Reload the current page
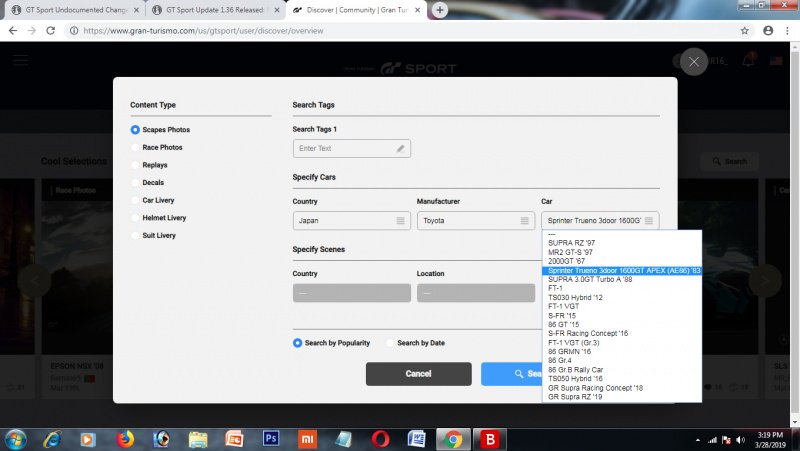Screen dimensions: 800x451 (x=51, y=31)
